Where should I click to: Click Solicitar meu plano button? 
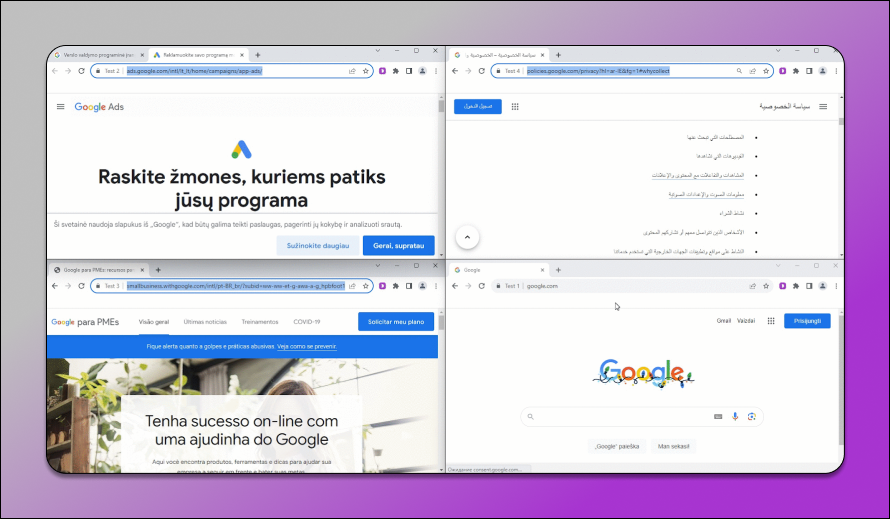[x=396, y=322]
